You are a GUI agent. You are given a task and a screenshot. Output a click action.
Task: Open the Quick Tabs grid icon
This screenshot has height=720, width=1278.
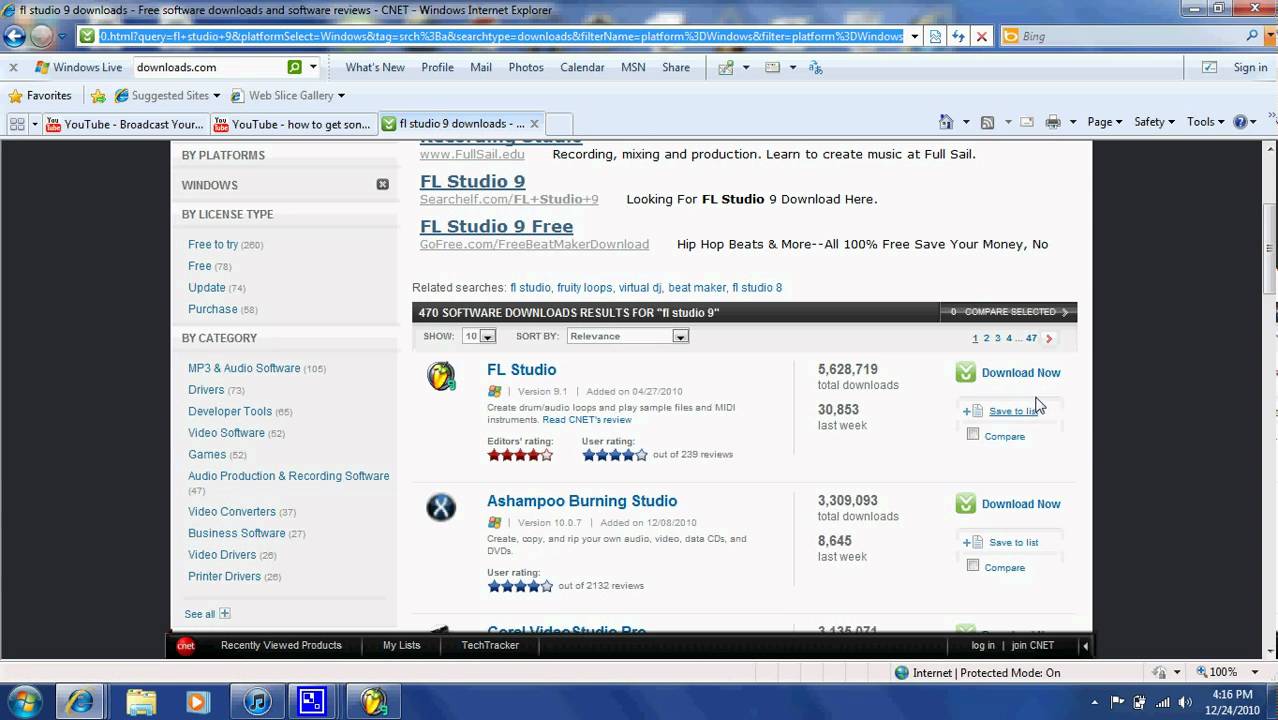tap(17, 124)
